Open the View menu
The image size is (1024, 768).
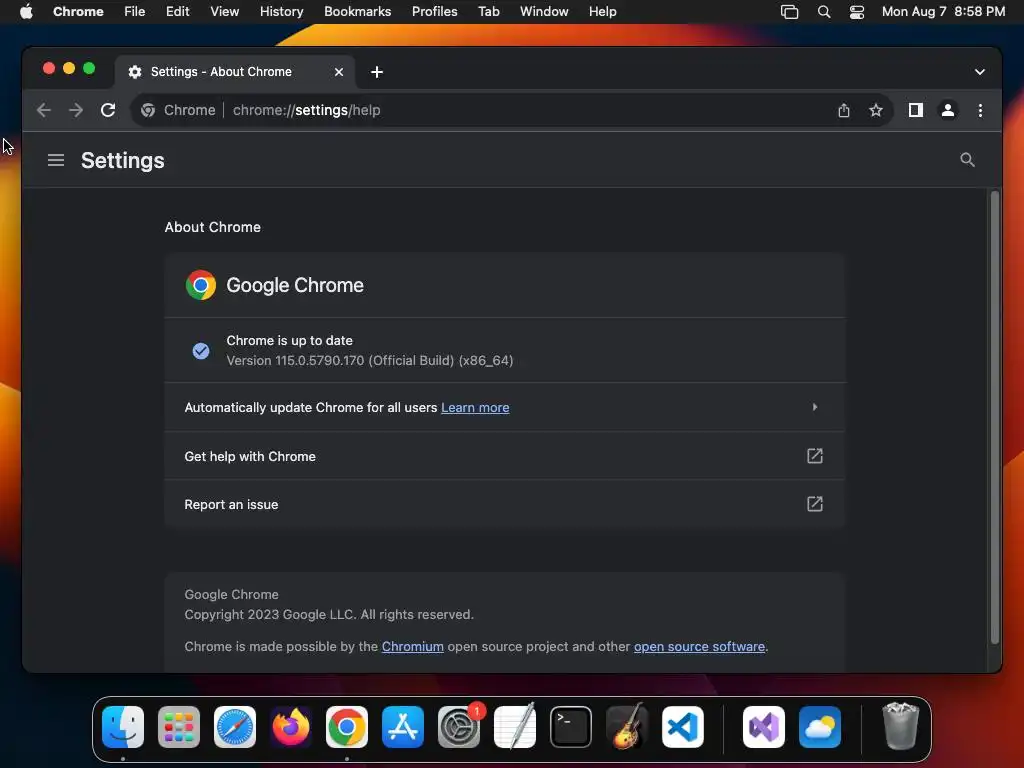[225, 12]
